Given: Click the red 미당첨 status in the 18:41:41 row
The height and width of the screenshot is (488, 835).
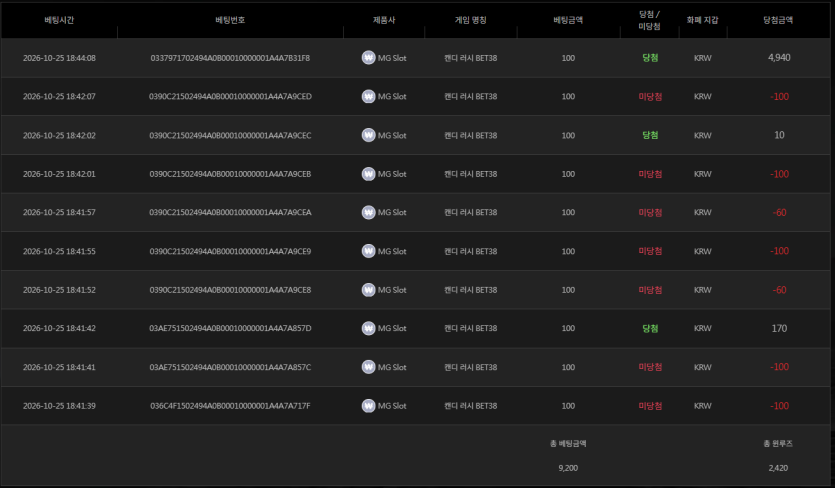Looking at the screenshot, I should click(650, 367).
